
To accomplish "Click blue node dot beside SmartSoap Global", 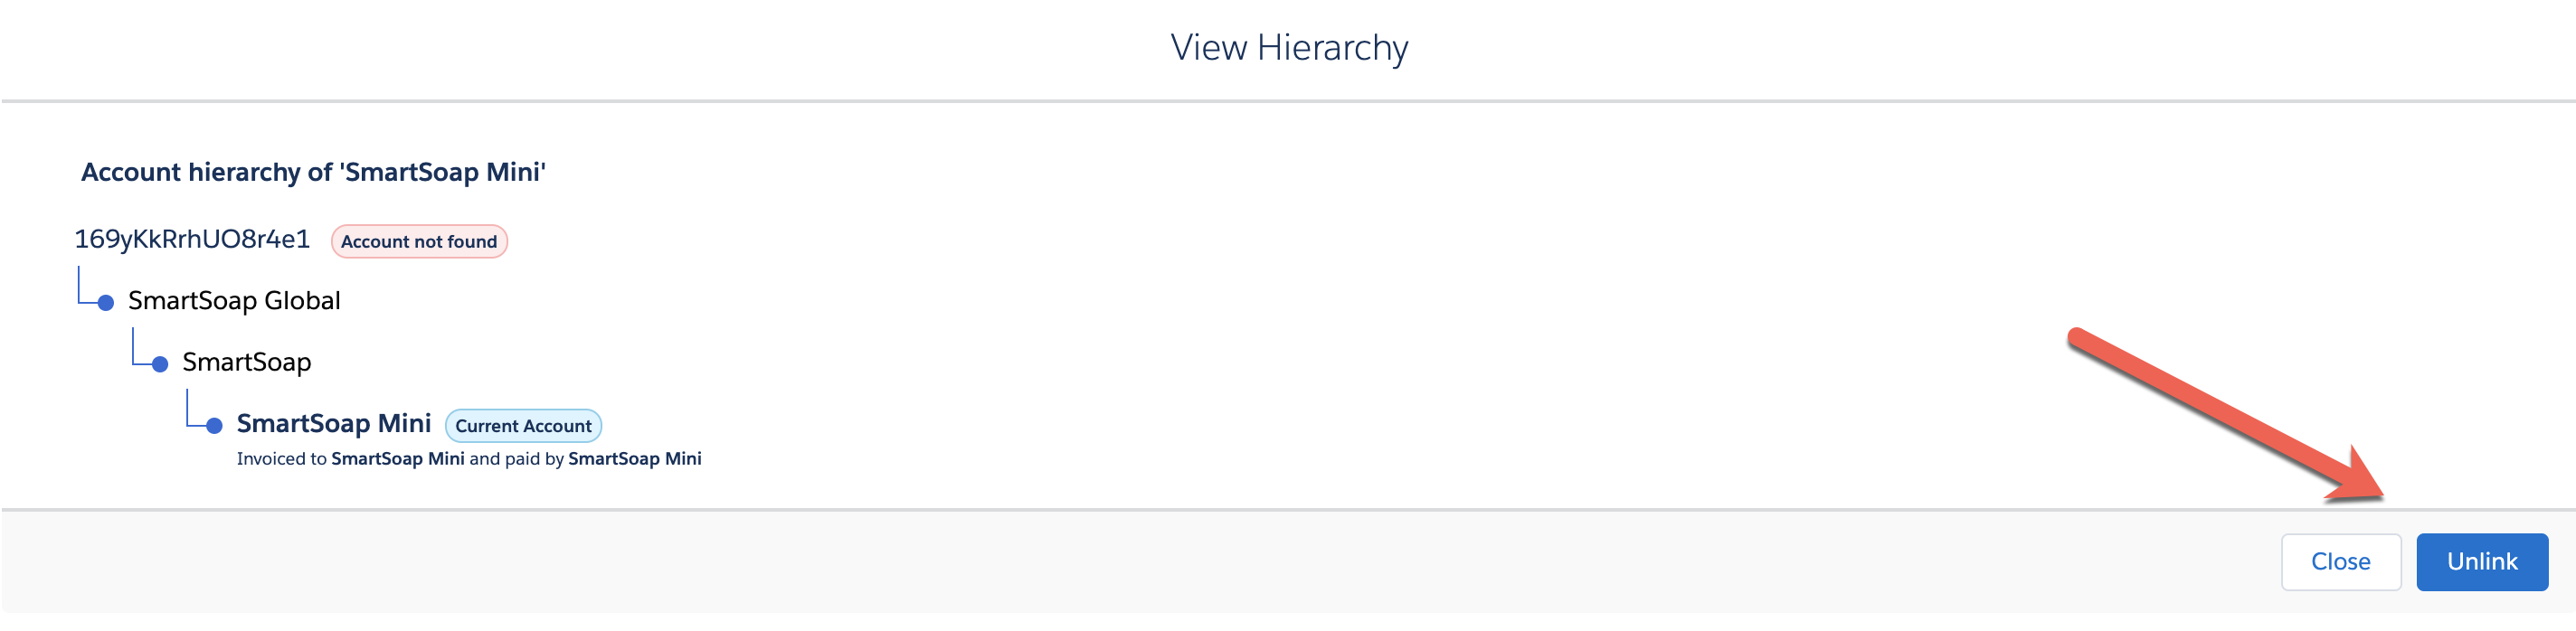I will 106,303.
